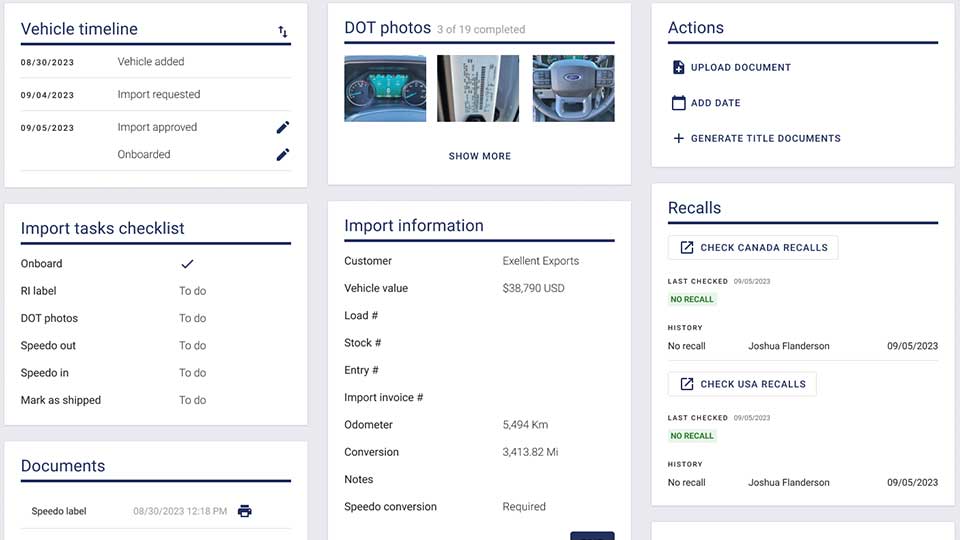
Task: Open the Ford steering wheel DOT photo
Action: click(x=573, y=88)
